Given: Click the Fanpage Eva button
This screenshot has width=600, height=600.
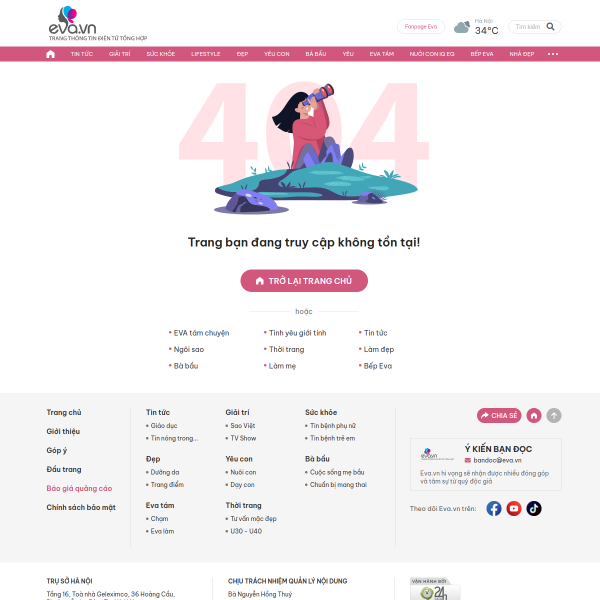Looking at the screenshot, I should (x=421, y=27).
